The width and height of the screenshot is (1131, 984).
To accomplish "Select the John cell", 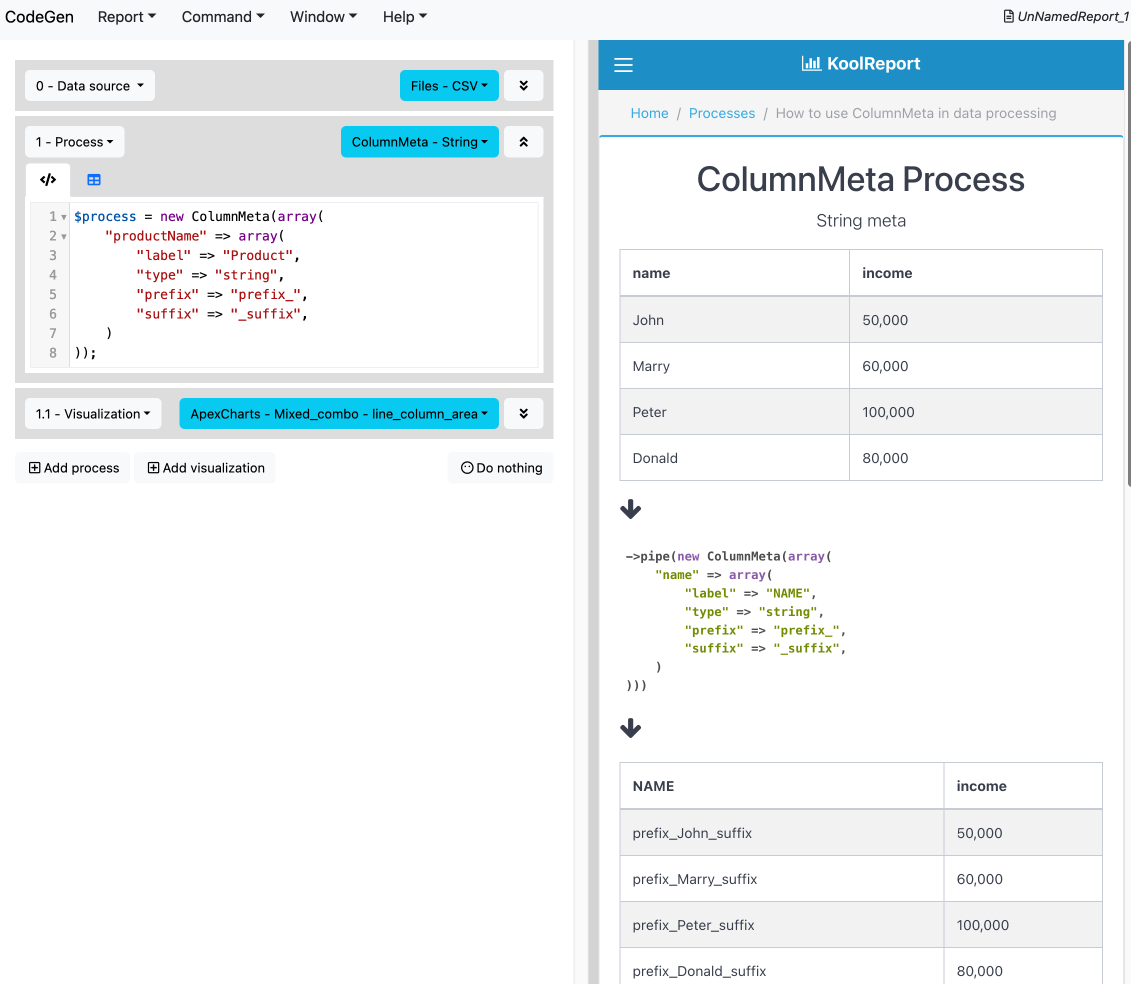I will click(x=734, y=320).
